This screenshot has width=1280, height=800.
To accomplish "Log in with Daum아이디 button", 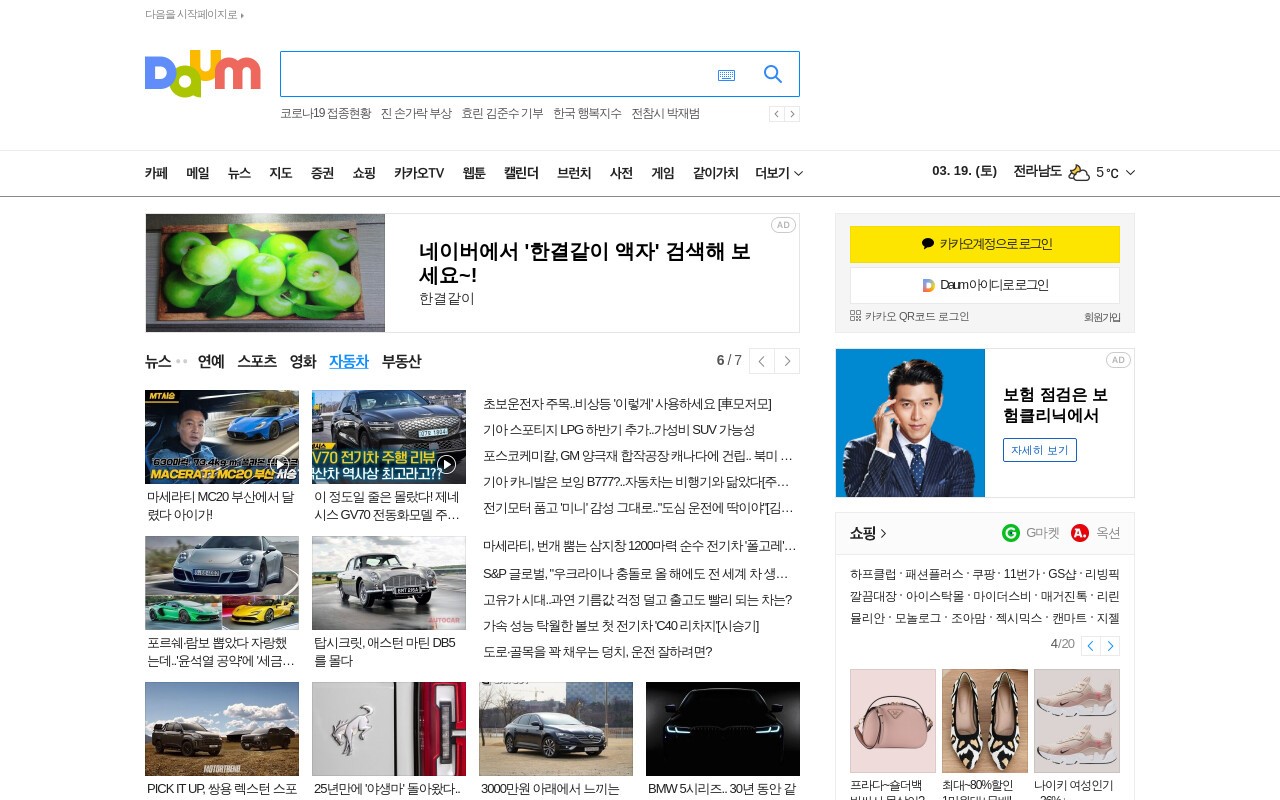I will coord(985,285).
